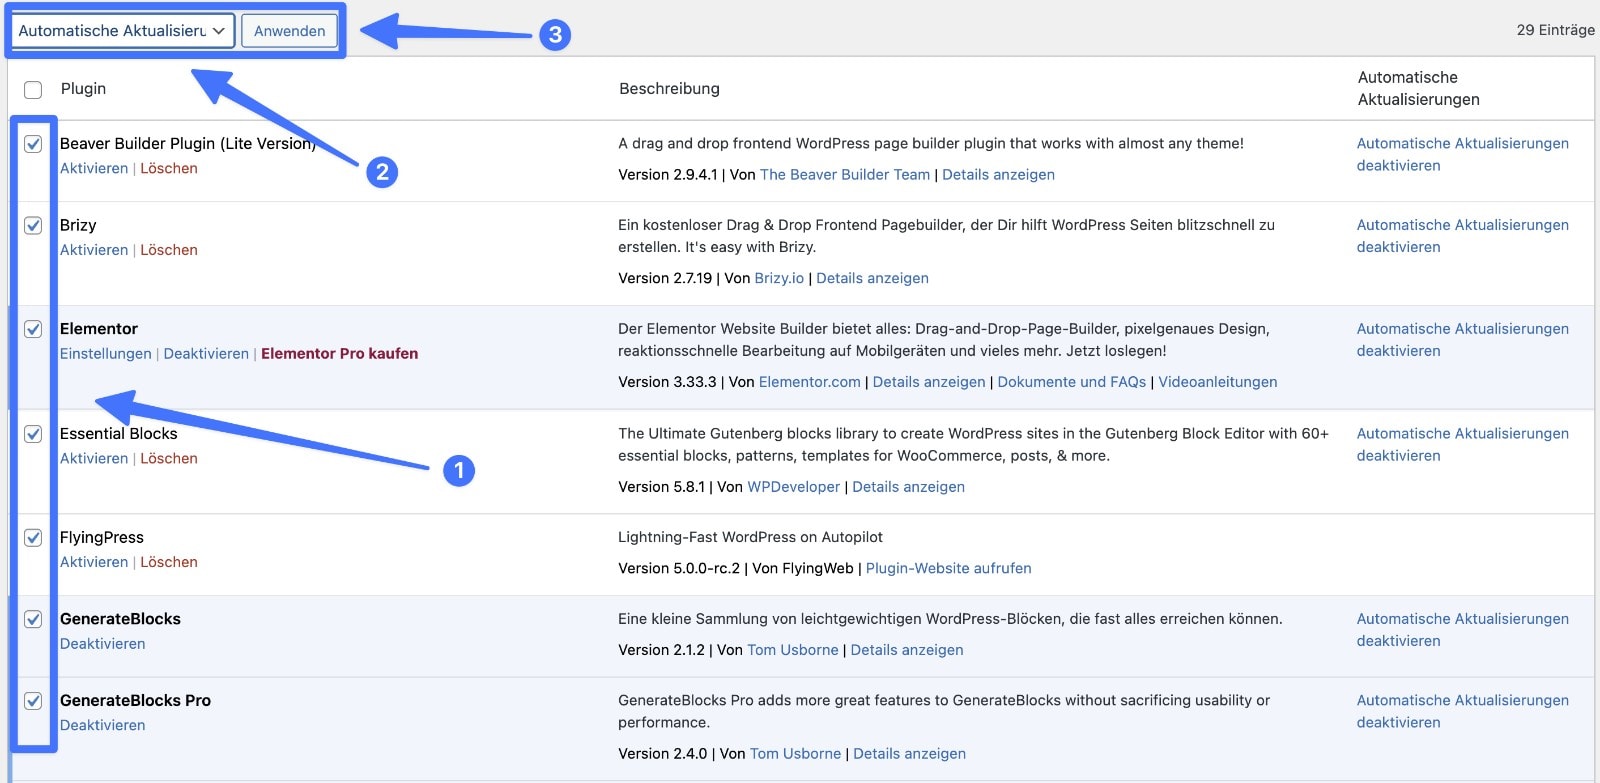1600x783 pixels.
Task: Deactivate the Elementor plugin
Action: [206, 354]
